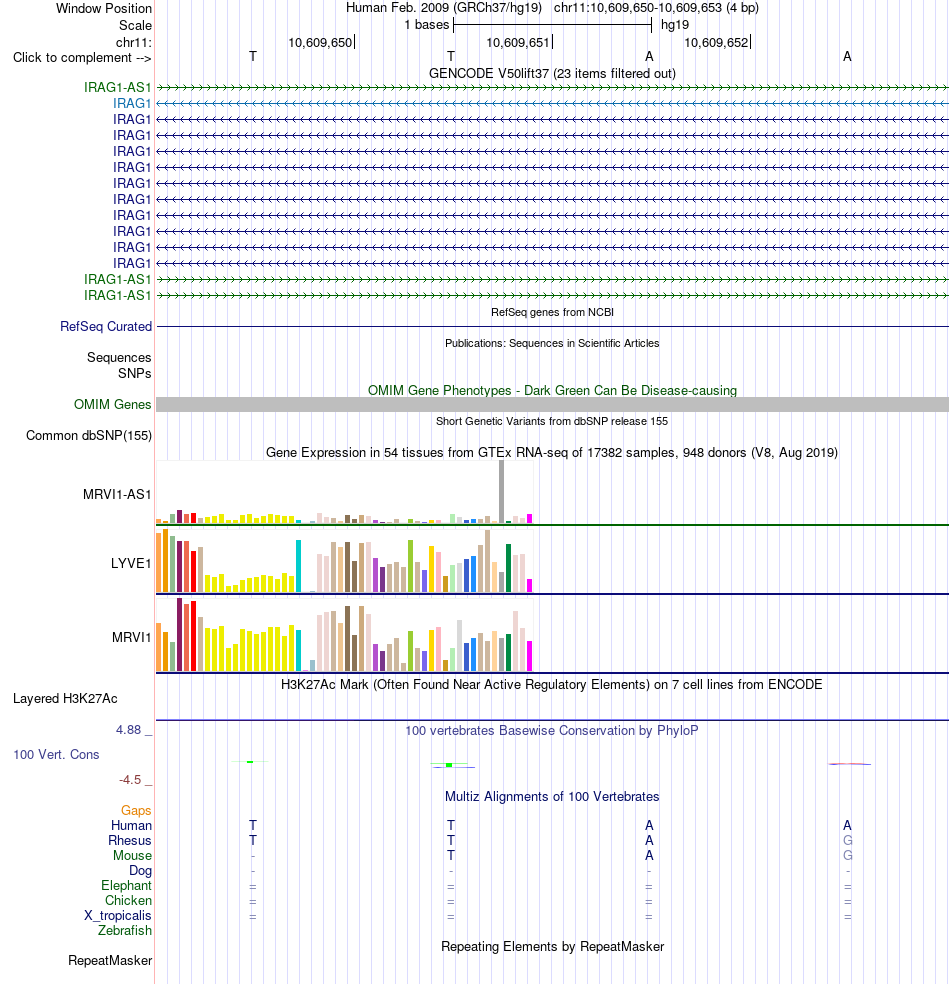This screenshot has width=950, height=984.
Task: Click '100 vertebrates Basewise Conservation by PhyloP' title
Action: point(552,730)
